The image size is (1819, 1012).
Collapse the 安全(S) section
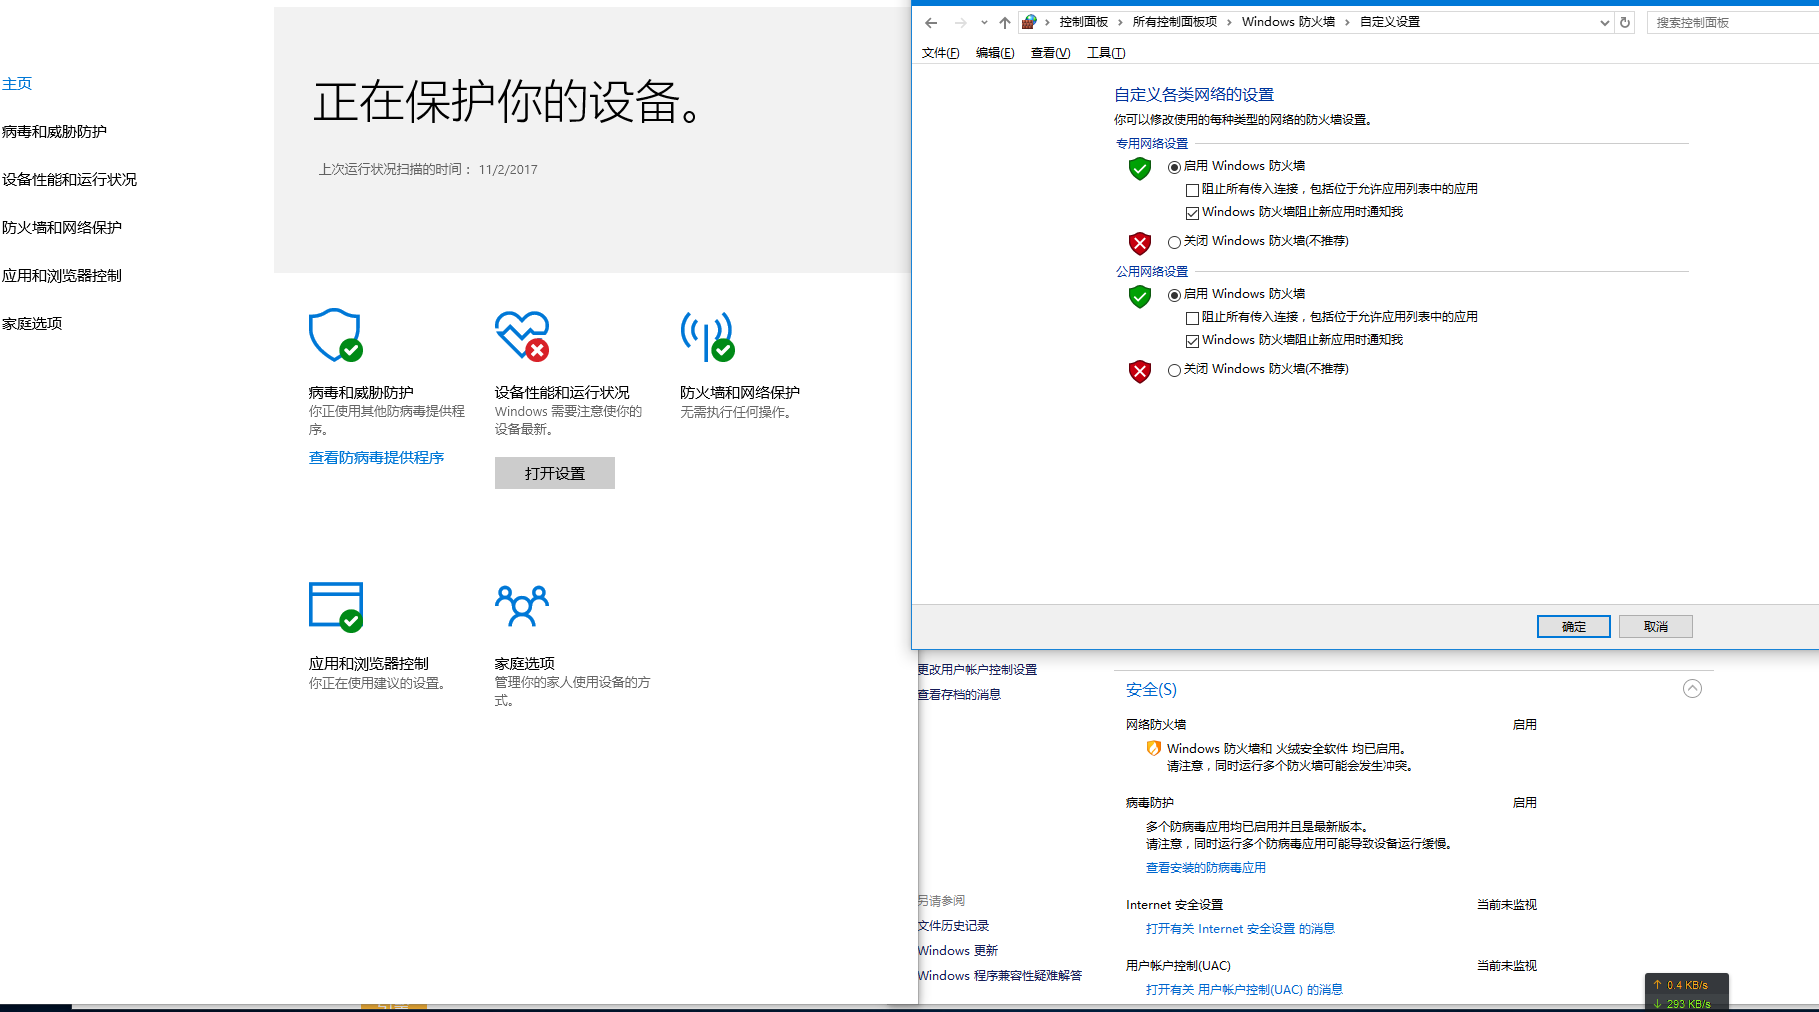pyautogui.click(x=1692, y=688)
